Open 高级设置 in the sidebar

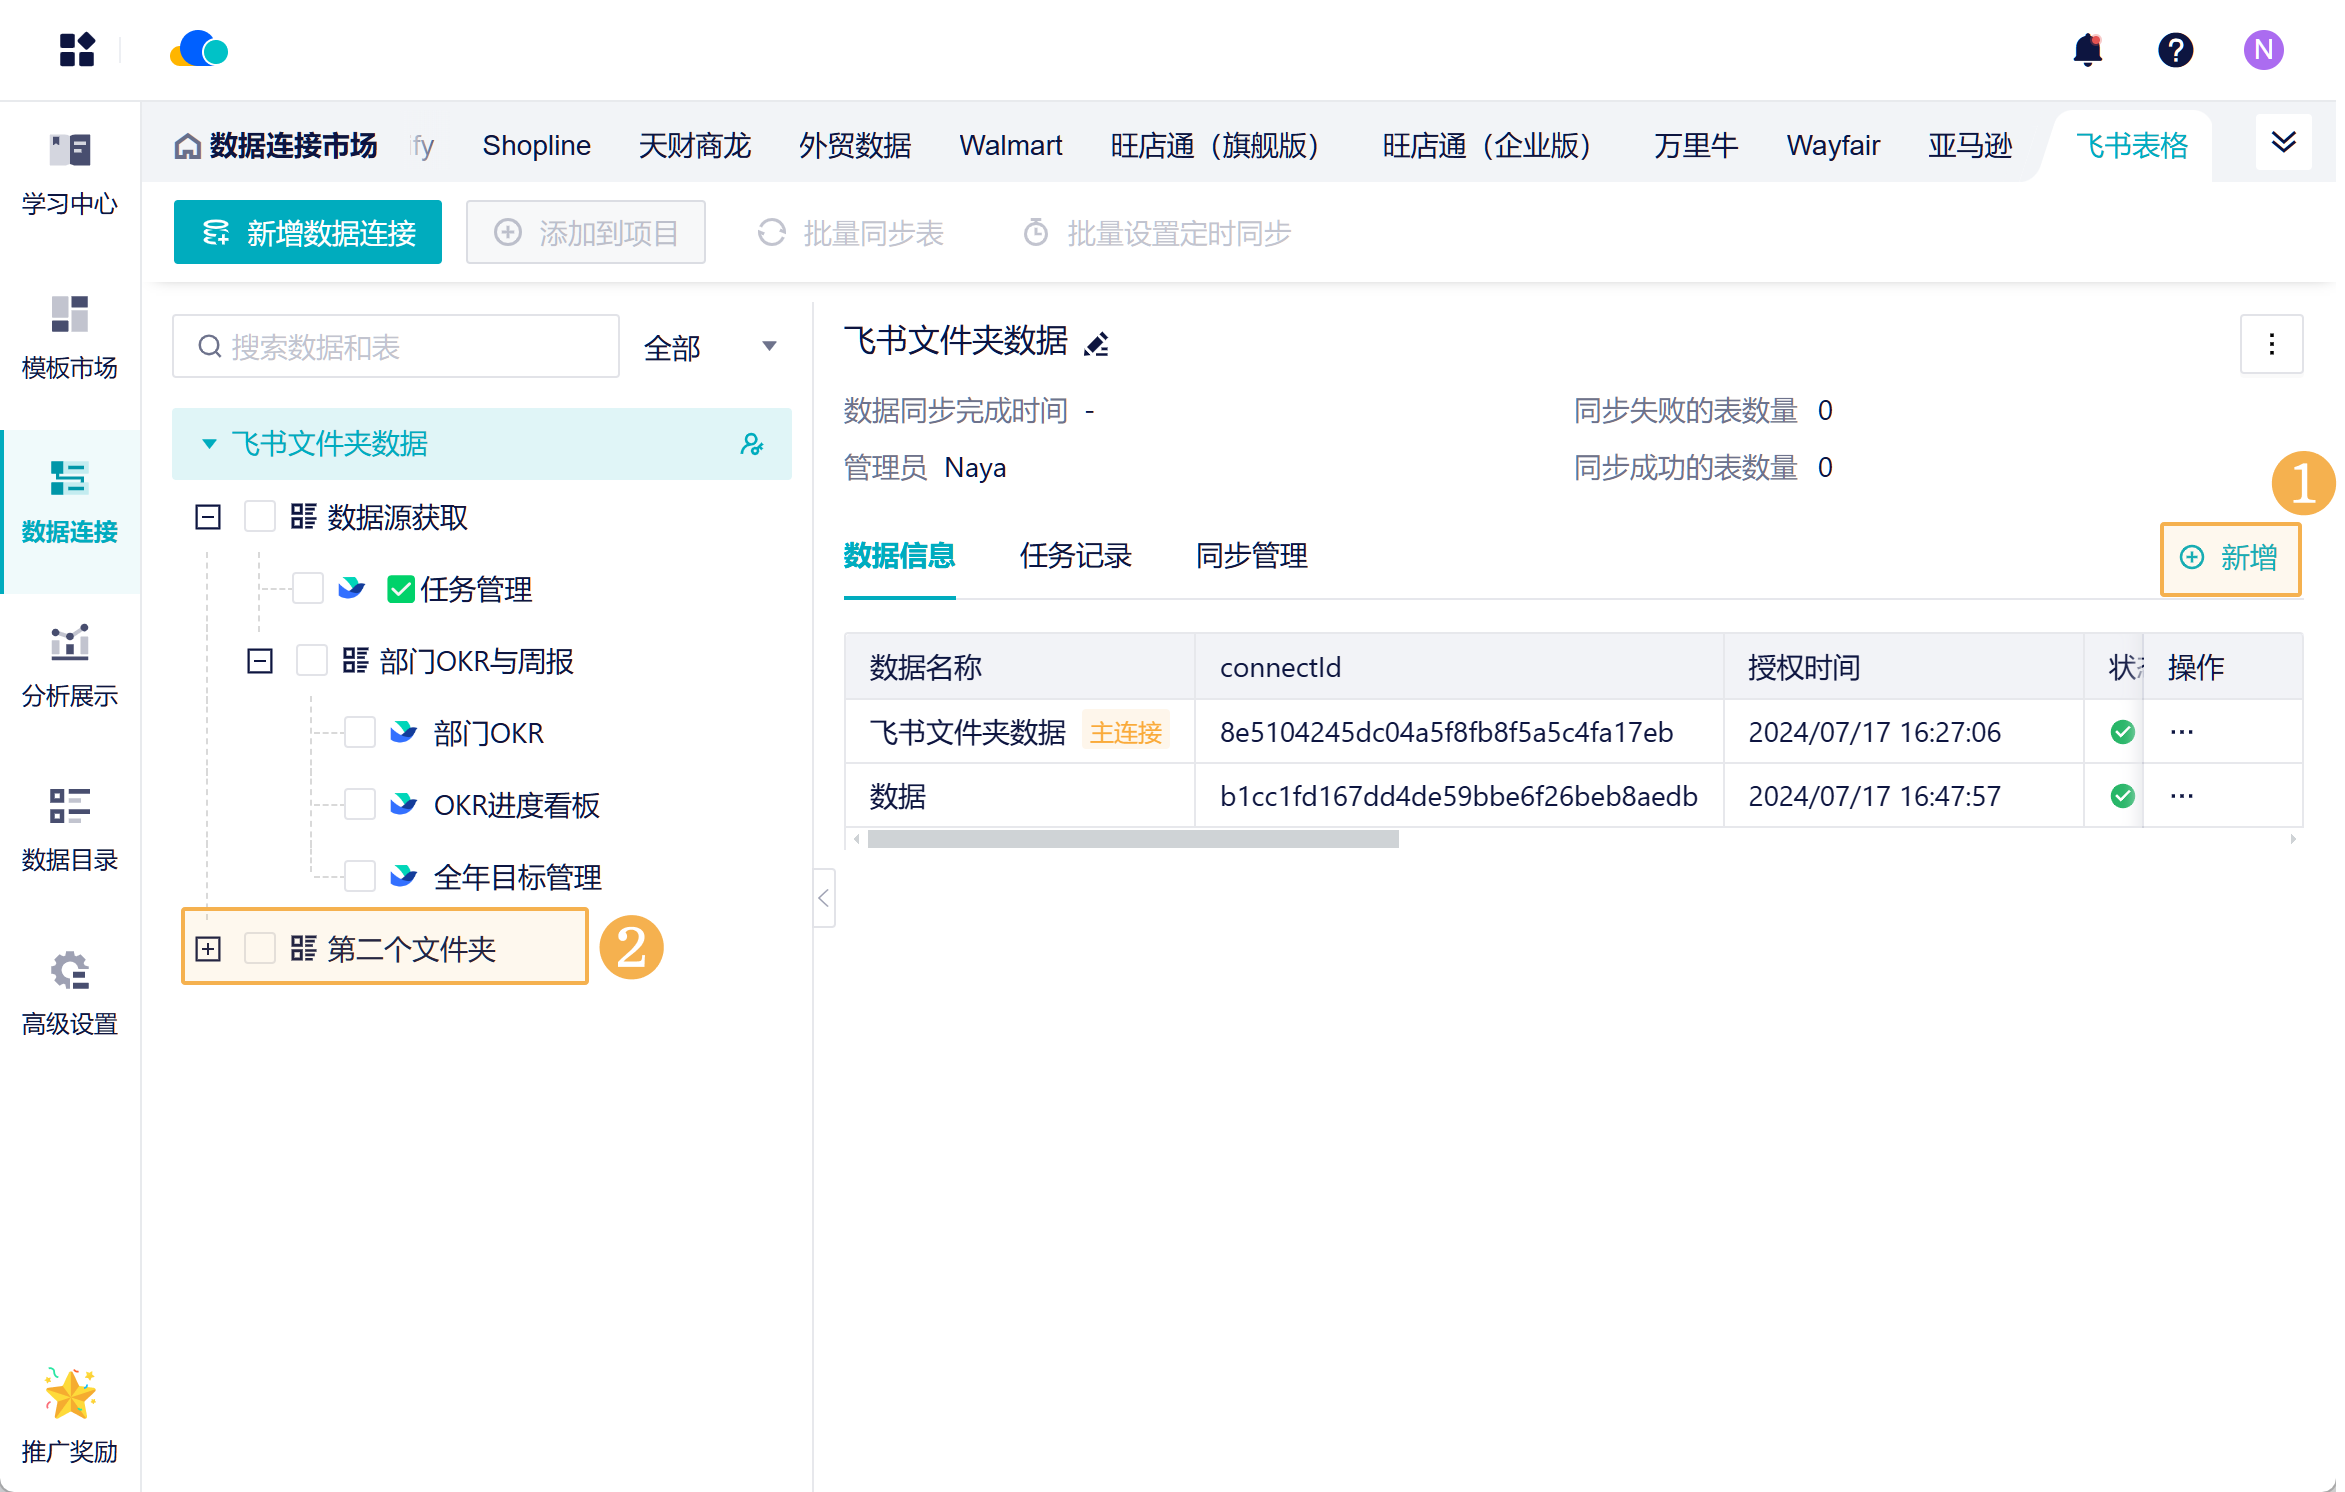point(70,995)
